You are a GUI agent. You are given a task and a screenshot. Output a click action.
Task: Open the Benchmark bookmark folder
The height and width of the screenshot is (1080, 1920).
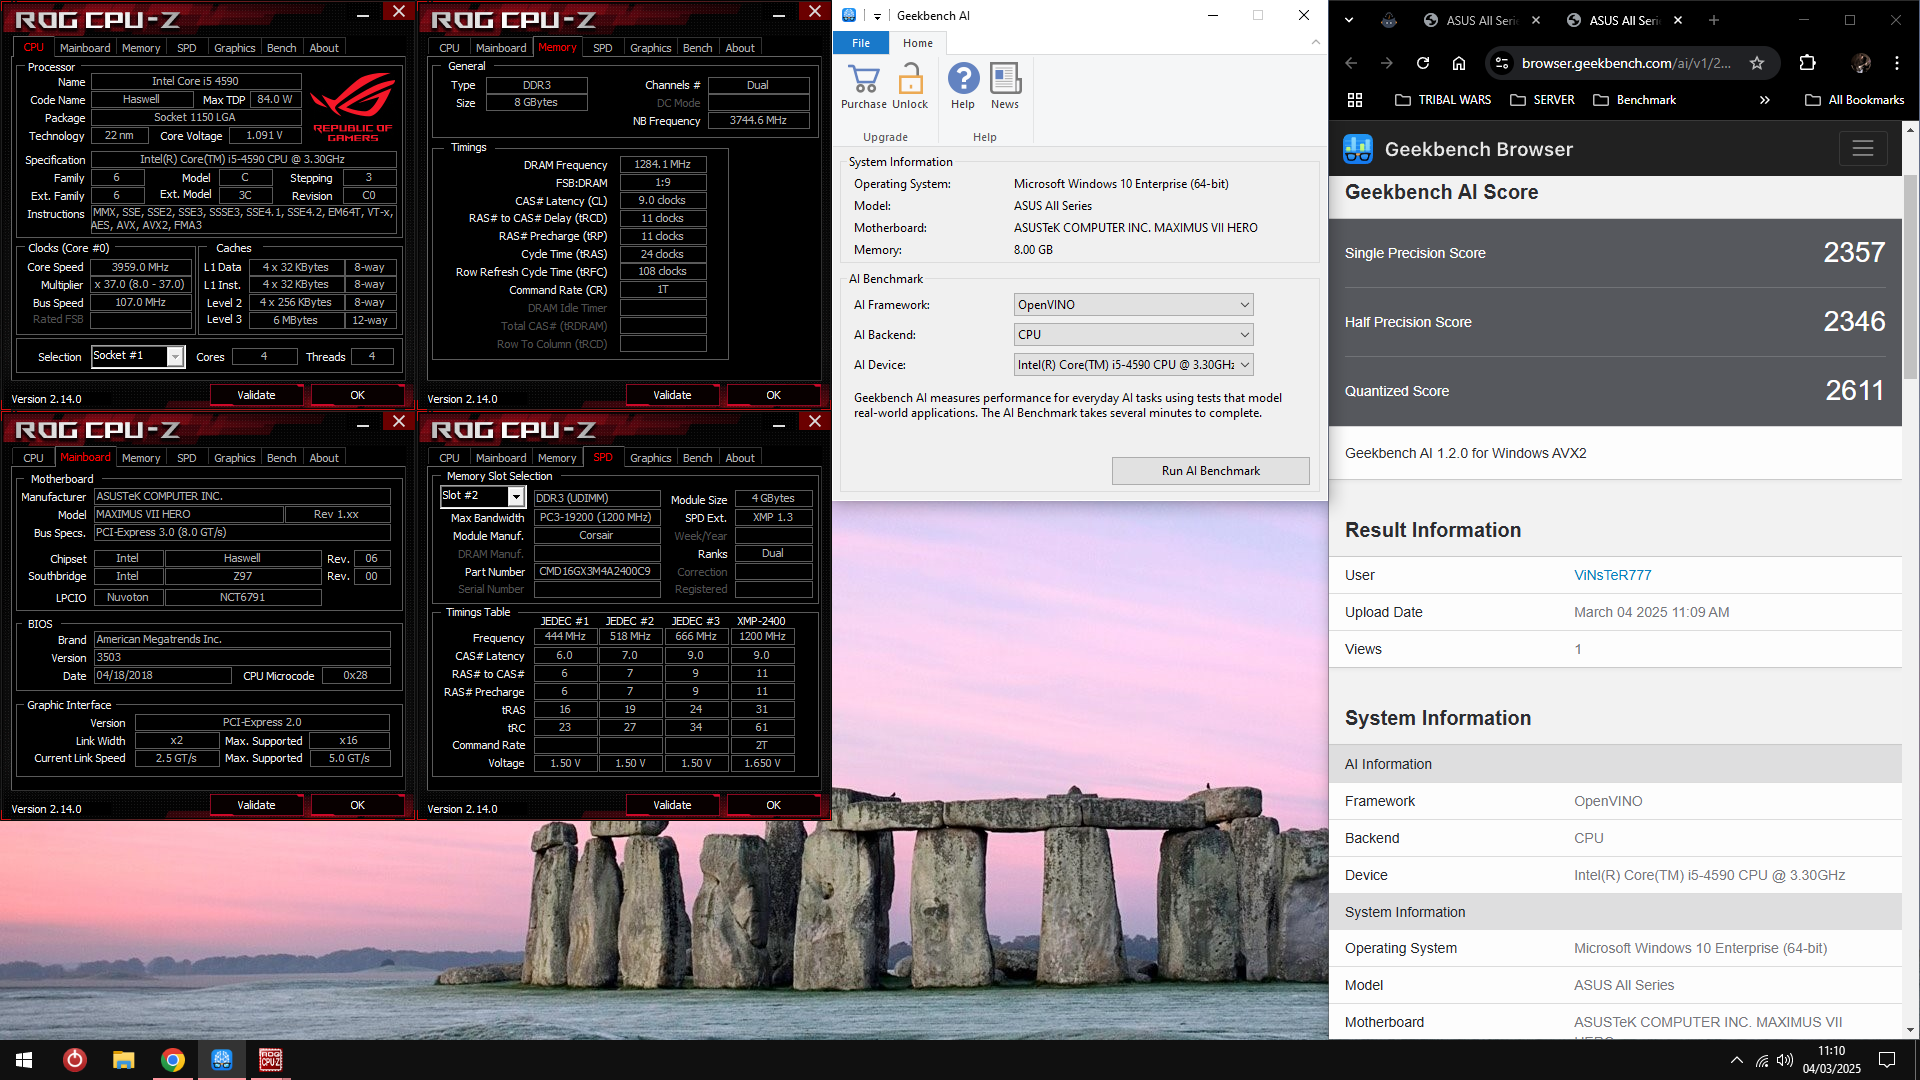pyautogui.click(x=1634, y=100)
